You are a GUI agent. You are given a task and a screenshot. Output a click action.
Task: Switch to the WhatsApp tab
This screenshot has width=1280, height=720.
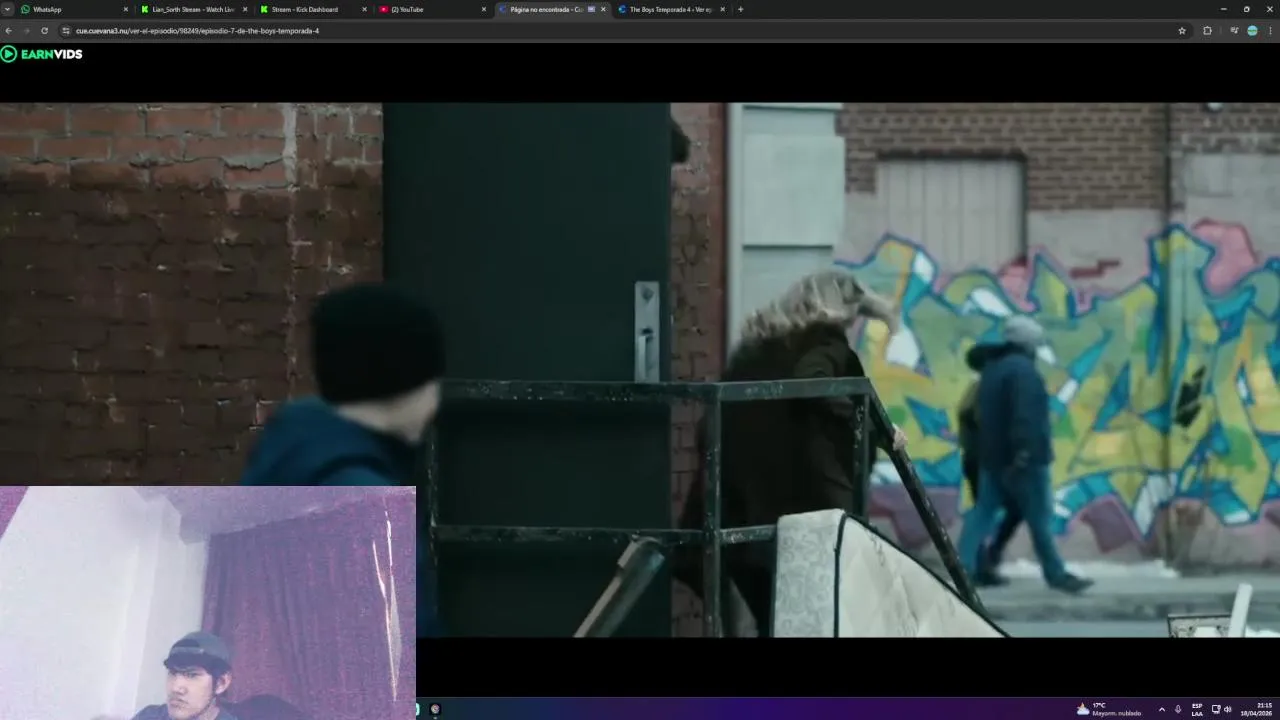click(75, 9)
